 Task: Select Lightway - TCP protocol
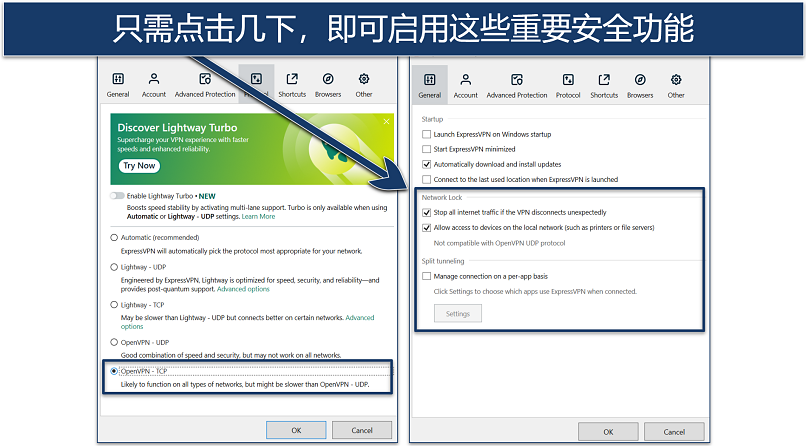[x=114, y=305]
